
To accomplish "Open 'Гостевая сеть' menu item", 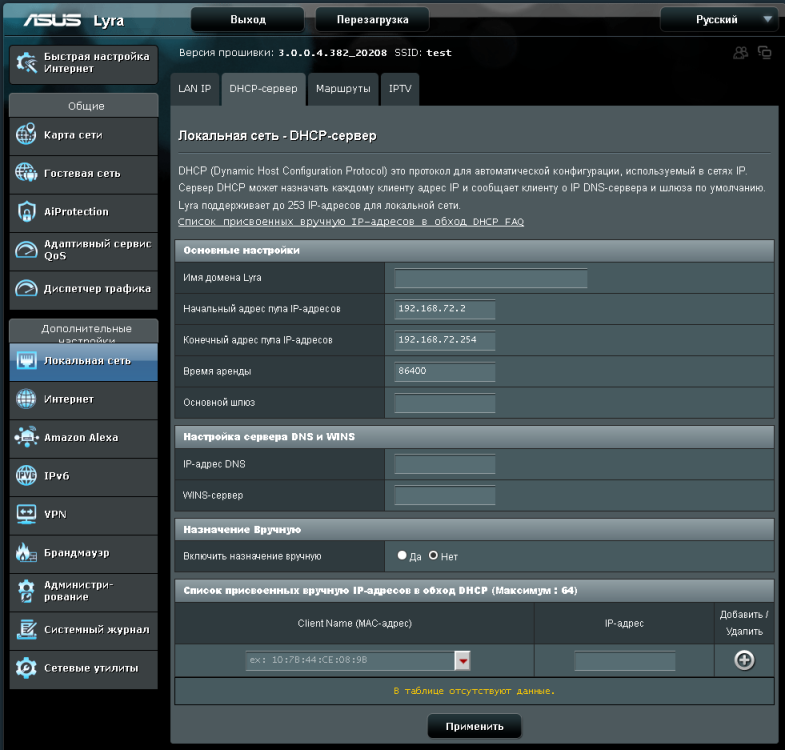I will [x=84, y=174].
